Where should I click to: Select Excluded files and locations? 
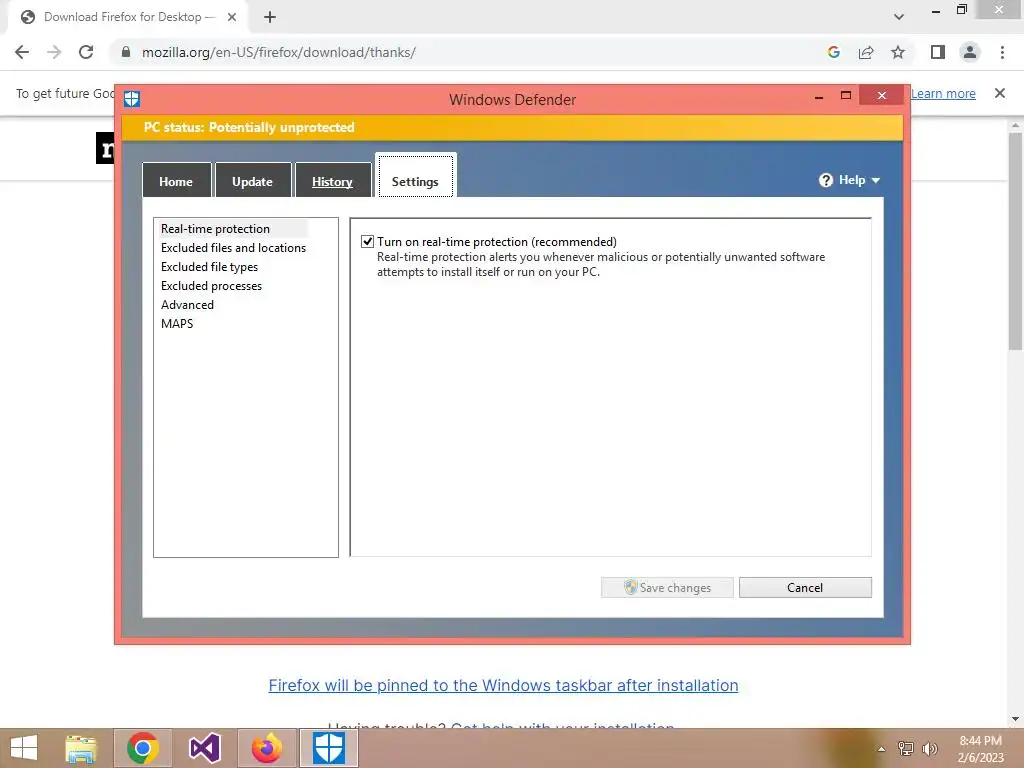click(x=233, y=248)
